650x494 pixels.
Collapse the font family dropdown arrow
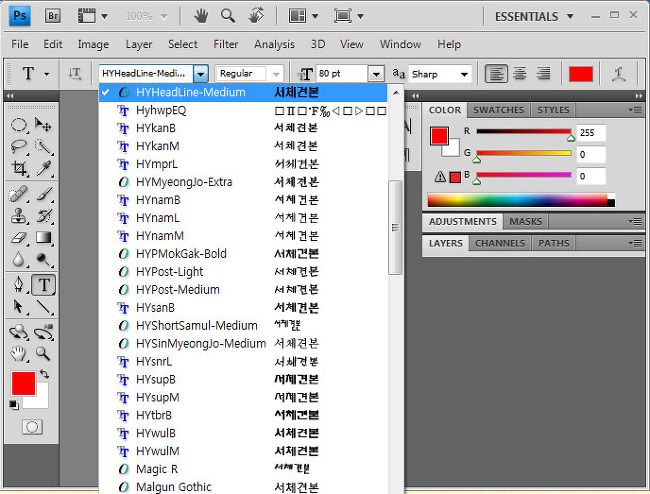[x=201, y=74]
